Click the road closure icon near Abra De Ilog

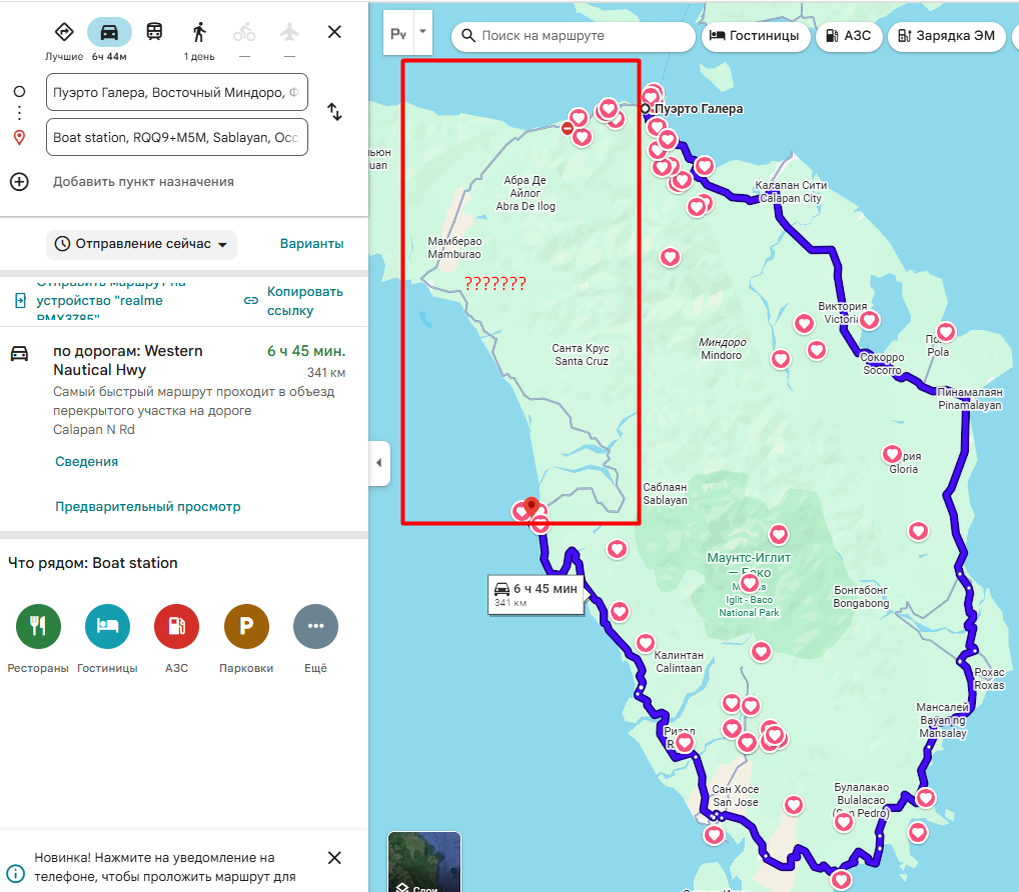[x=567, y=129]
